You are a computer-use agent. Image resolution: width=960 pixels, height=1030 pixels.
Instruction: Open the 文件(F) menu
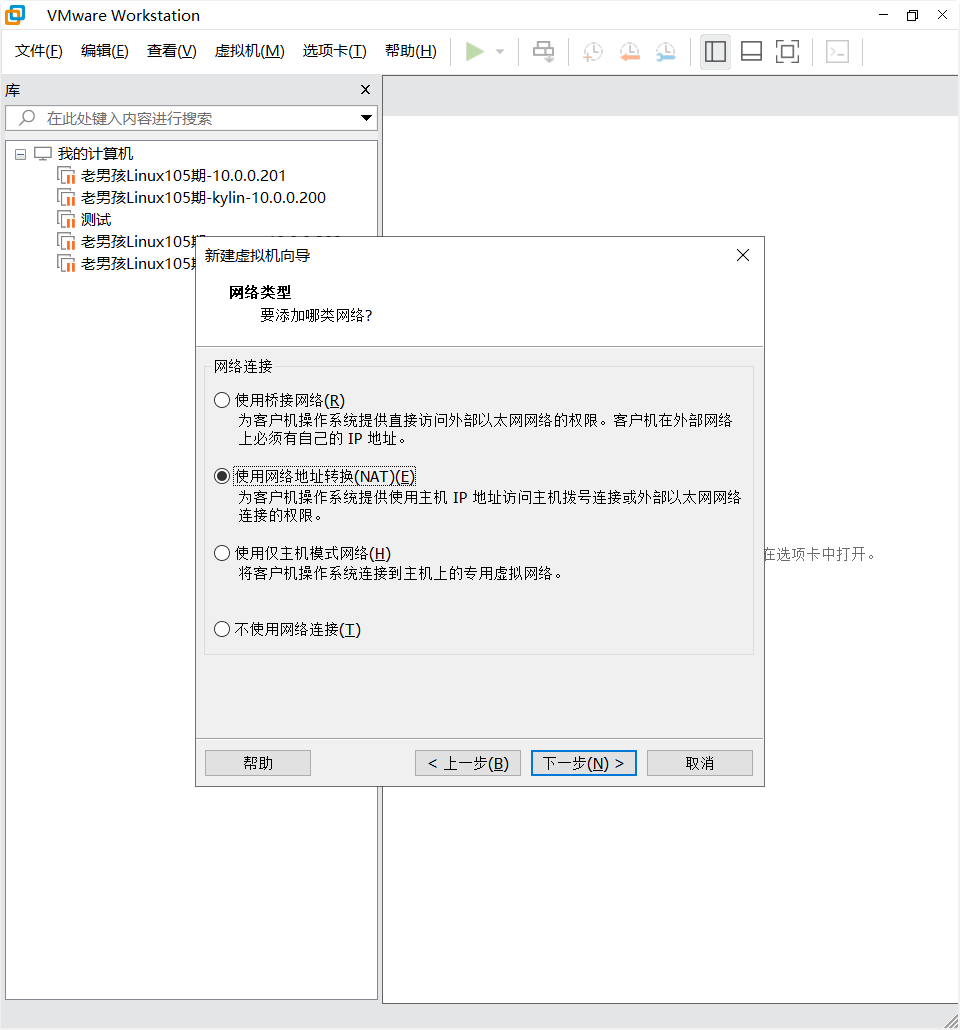point(39,51)
